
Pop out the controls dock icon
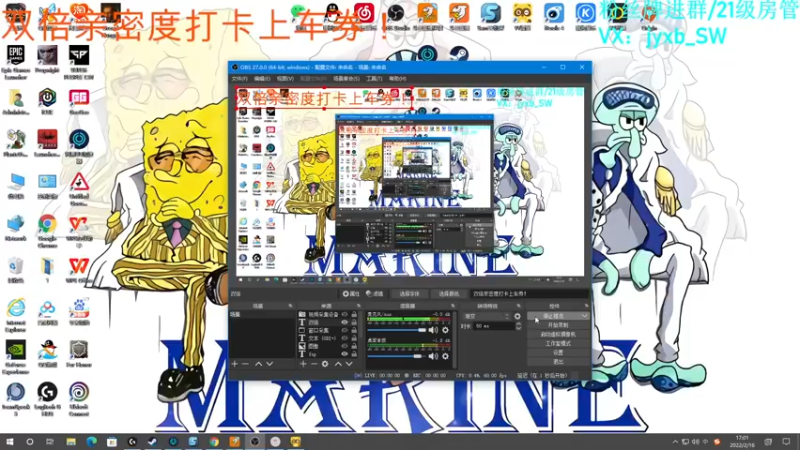pyautogui.click(x=586, y=306)
